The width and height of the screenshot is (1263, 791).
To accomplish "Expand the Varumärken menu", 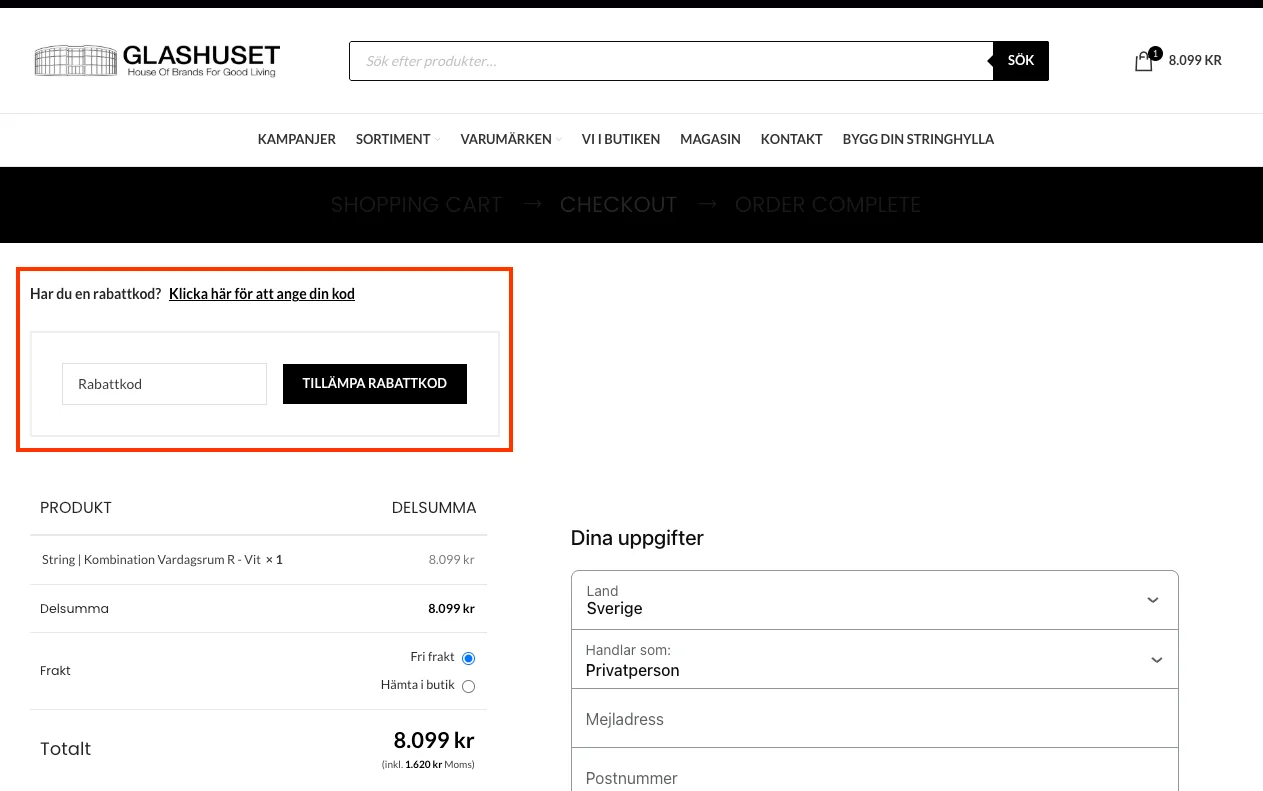I will click(510, 139).
